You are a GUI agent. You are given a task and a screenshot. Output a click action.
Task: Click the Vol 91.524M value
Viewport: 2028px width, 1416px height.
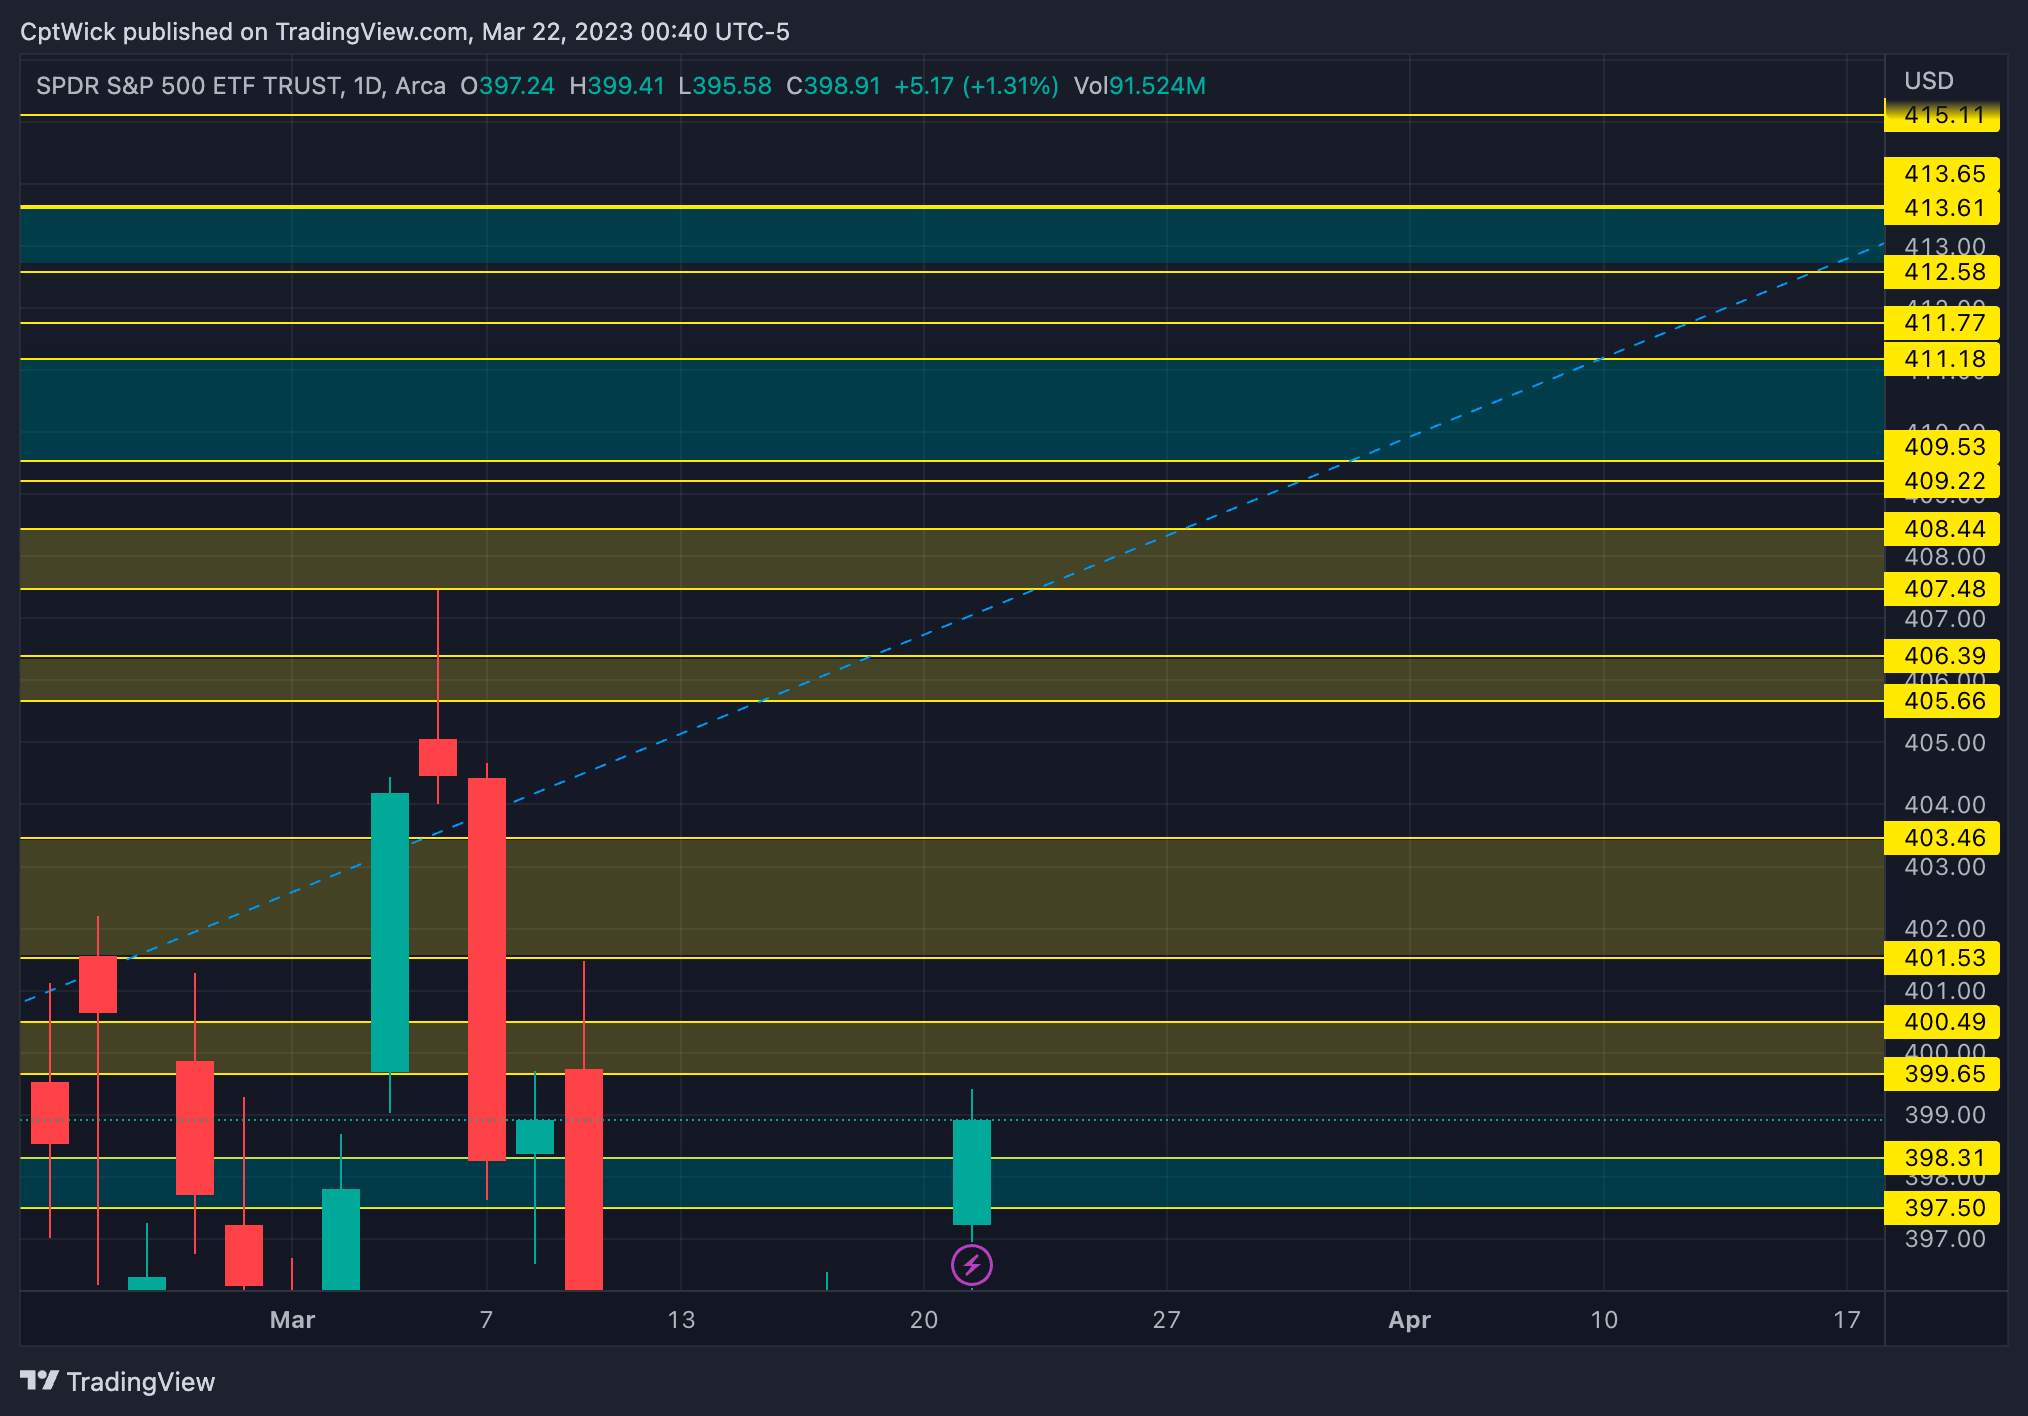pyautogui.click(x=1140, y=86)
